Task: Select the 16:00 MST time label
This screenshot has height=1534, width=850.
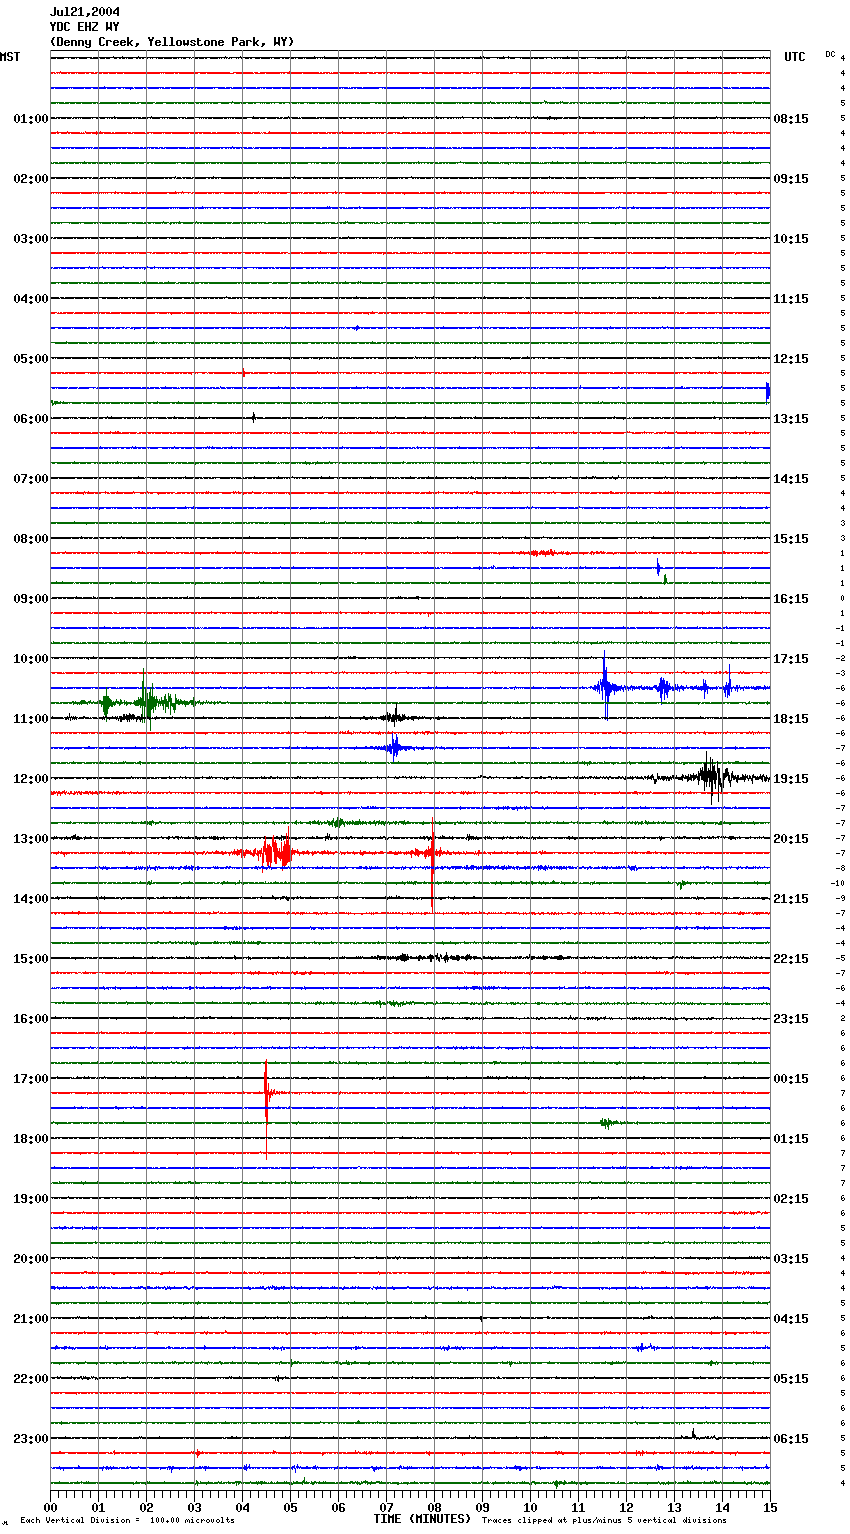Action: tap(31, 1019)
